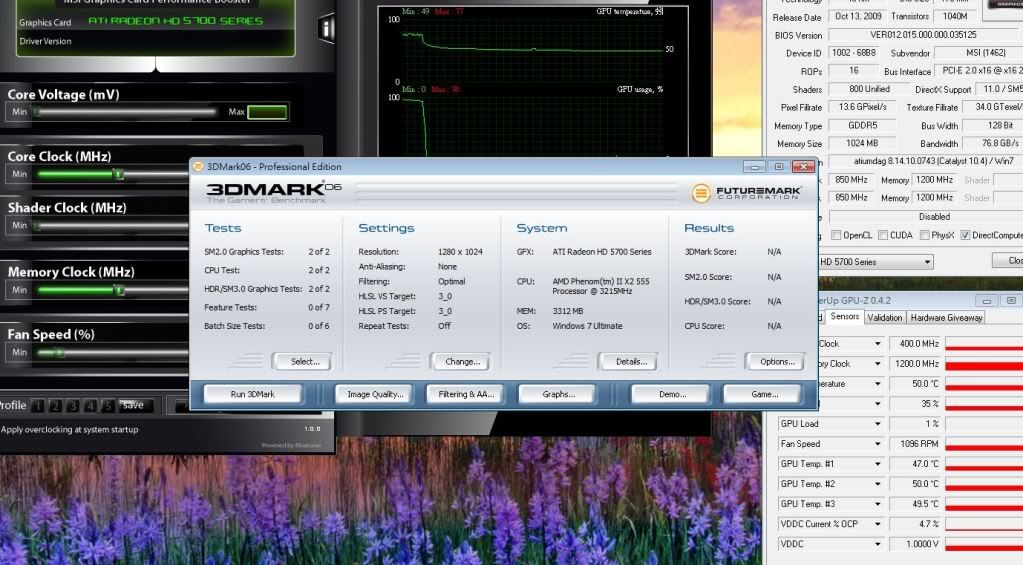Launch the Demo... button
The width and height of the screenshot is (1023, 565).
click(672, 394)
